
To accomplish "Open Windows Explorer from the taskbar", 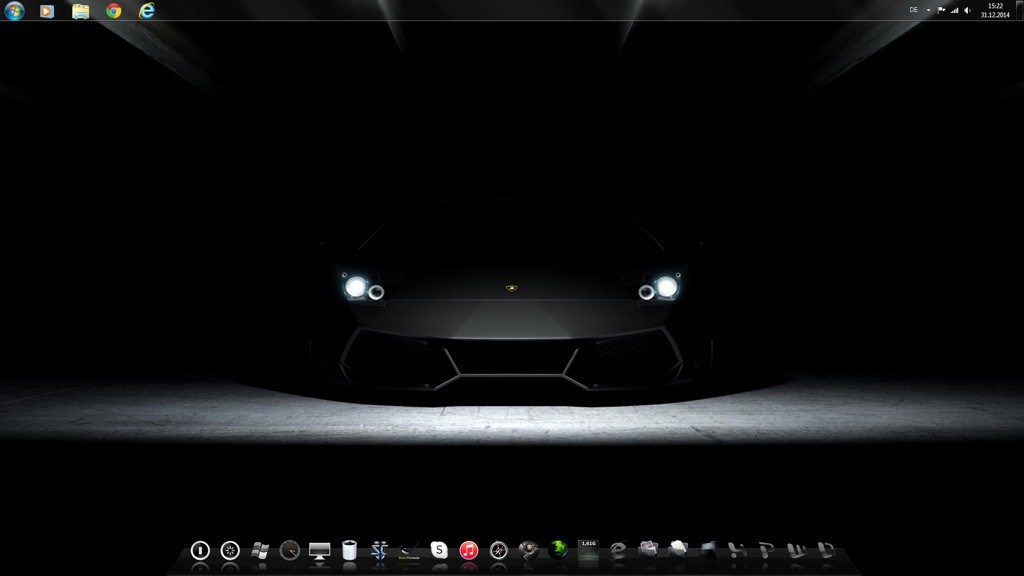I will coord(81,11).
